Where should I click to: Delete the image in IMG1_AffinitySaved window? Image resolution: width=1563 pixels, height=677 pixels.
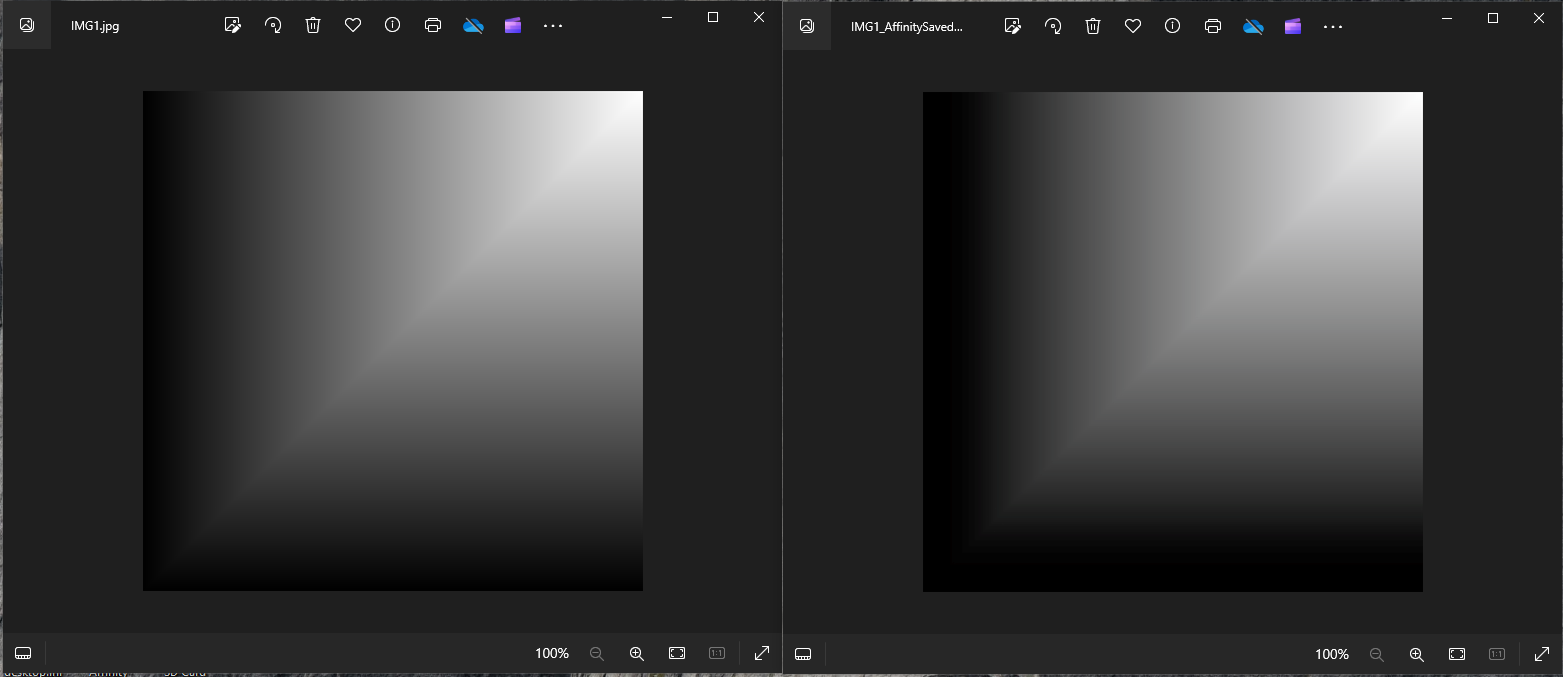click(x=1093, y=26)
